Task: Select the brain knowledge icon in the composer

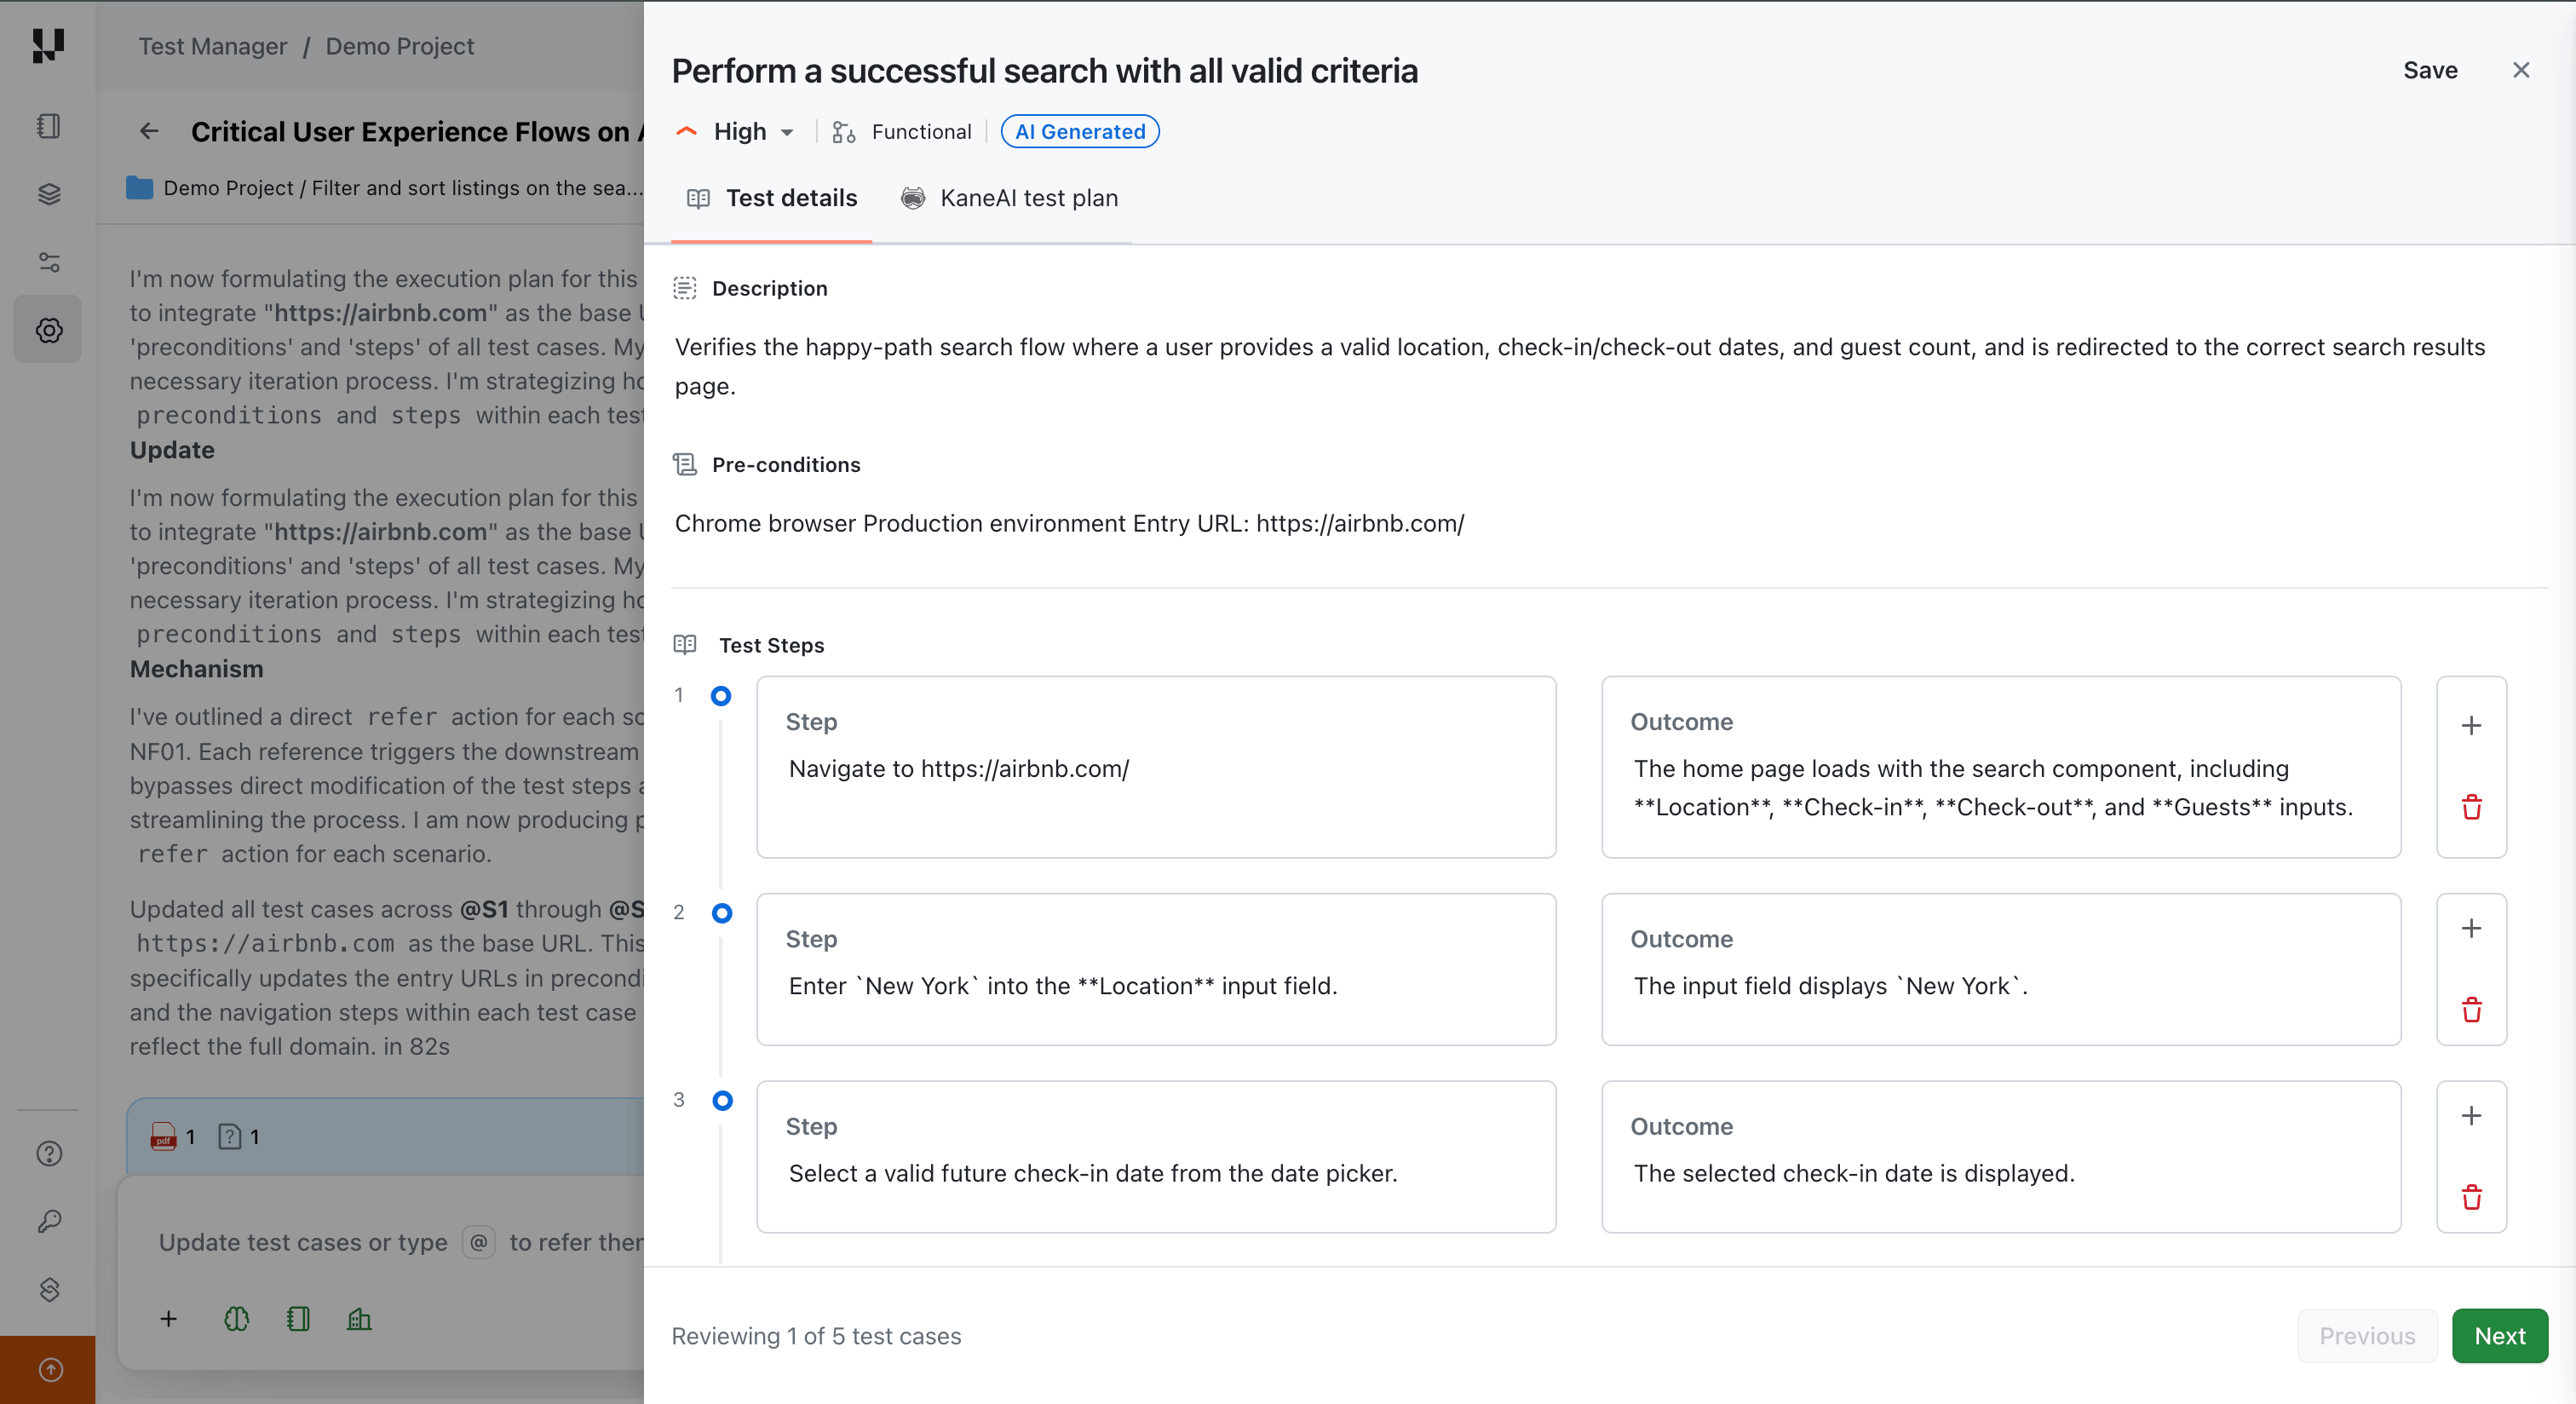Action: [x=236, y=1319]
